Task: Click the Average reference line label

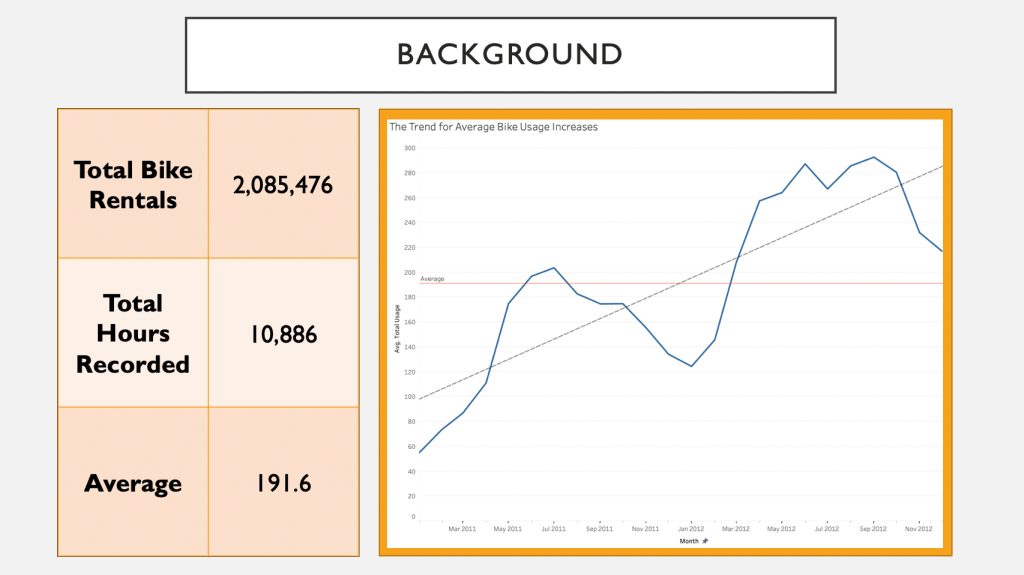Action: point(432,279)
